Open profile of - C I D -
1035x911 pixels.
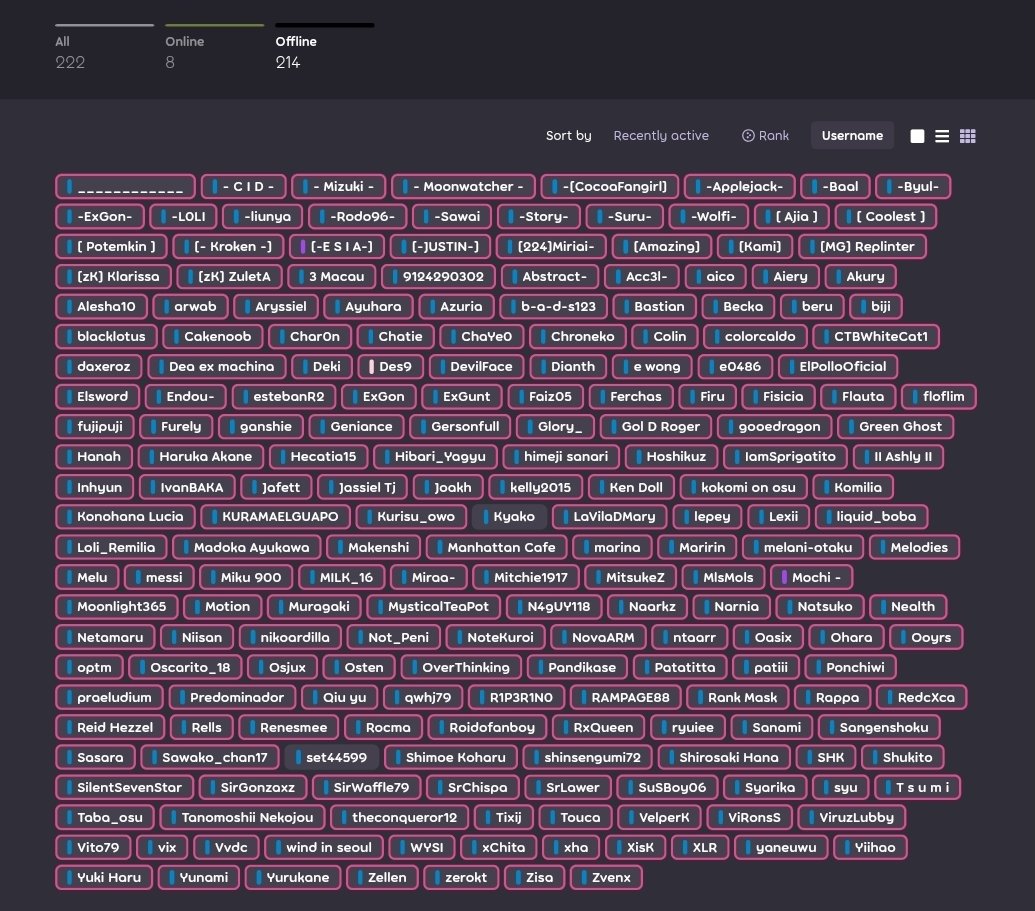(244, 187)
